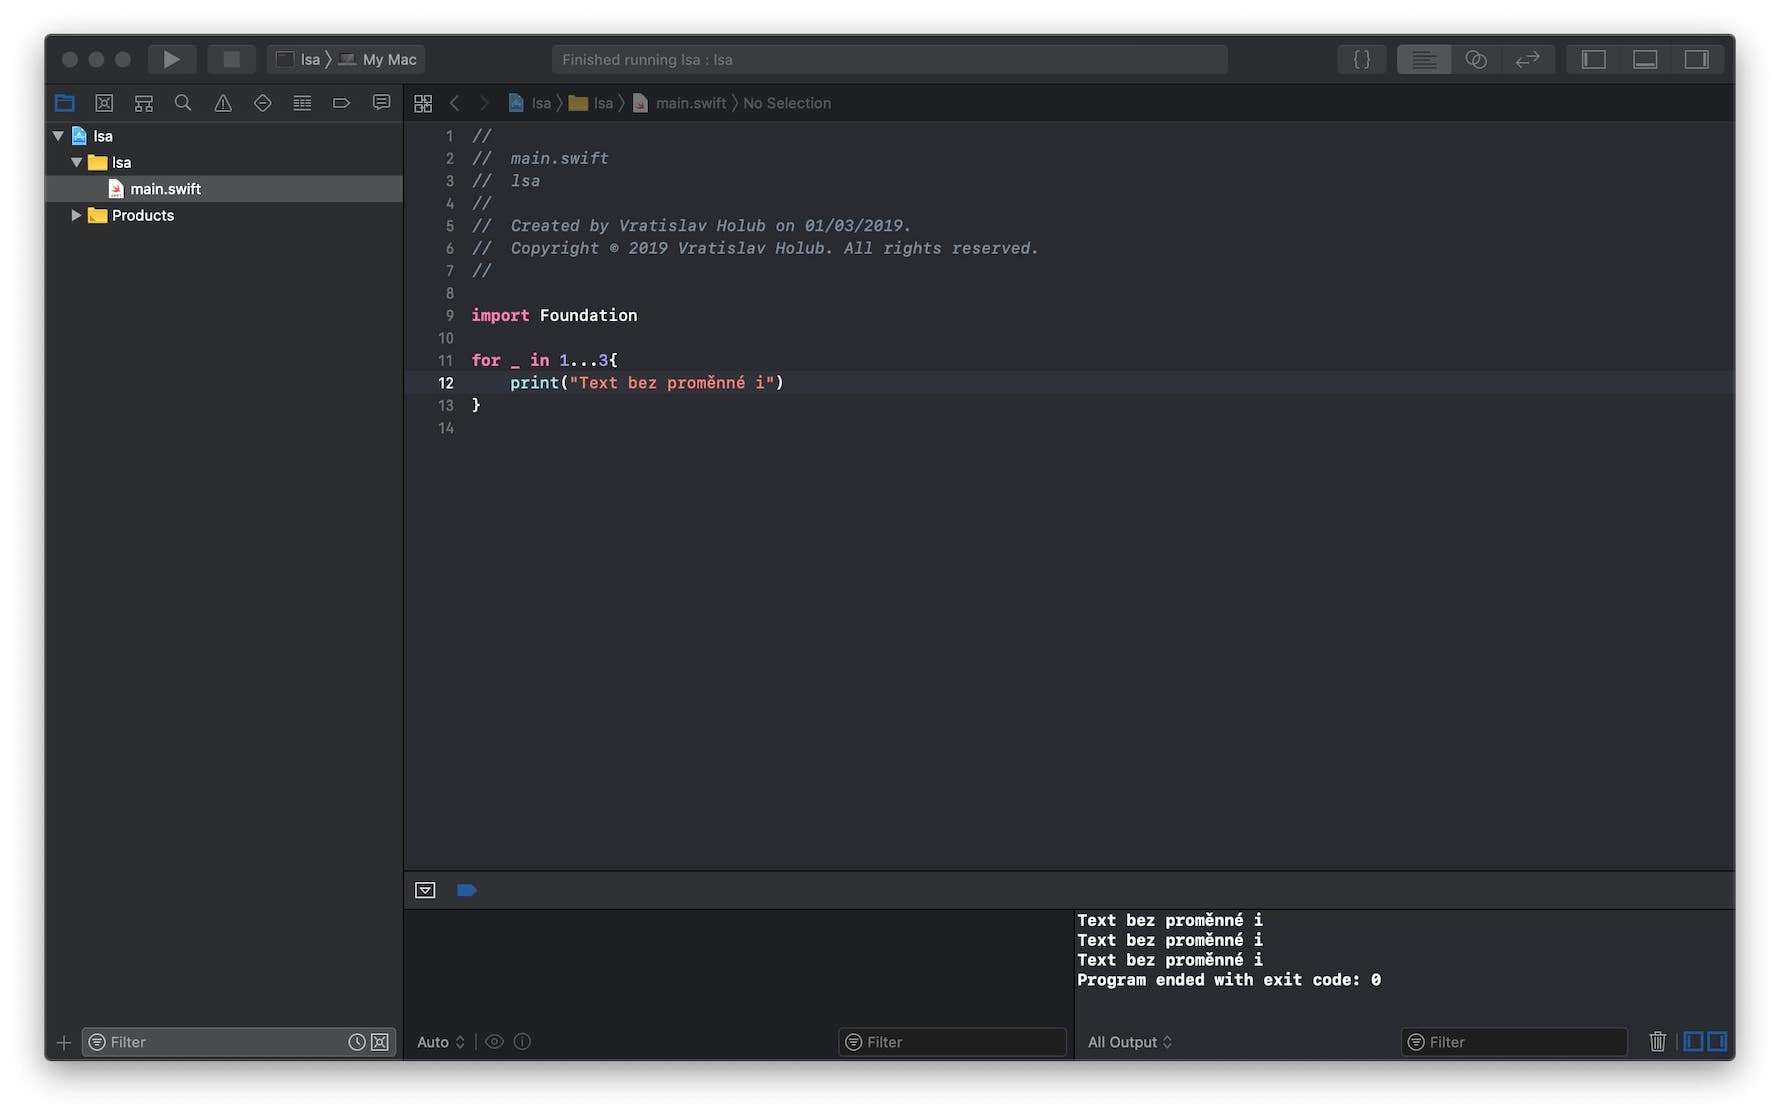Click main.swift in the jump bar
1780x1116 pixels.
[690, 103]
